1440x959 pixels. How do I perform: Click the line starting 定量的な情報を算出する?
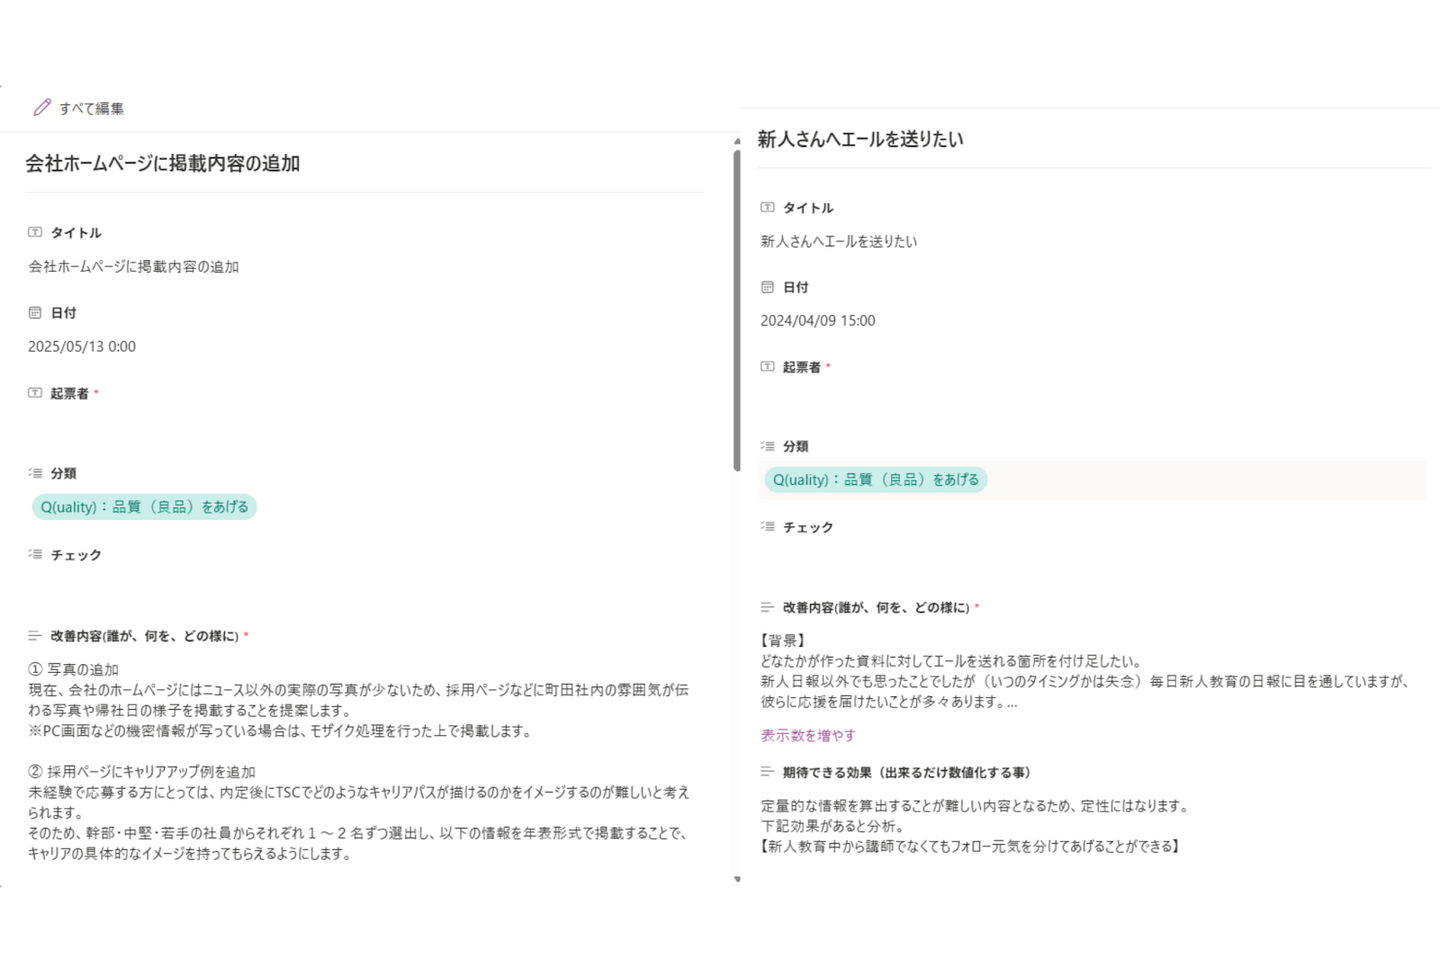tap(975, 805)
